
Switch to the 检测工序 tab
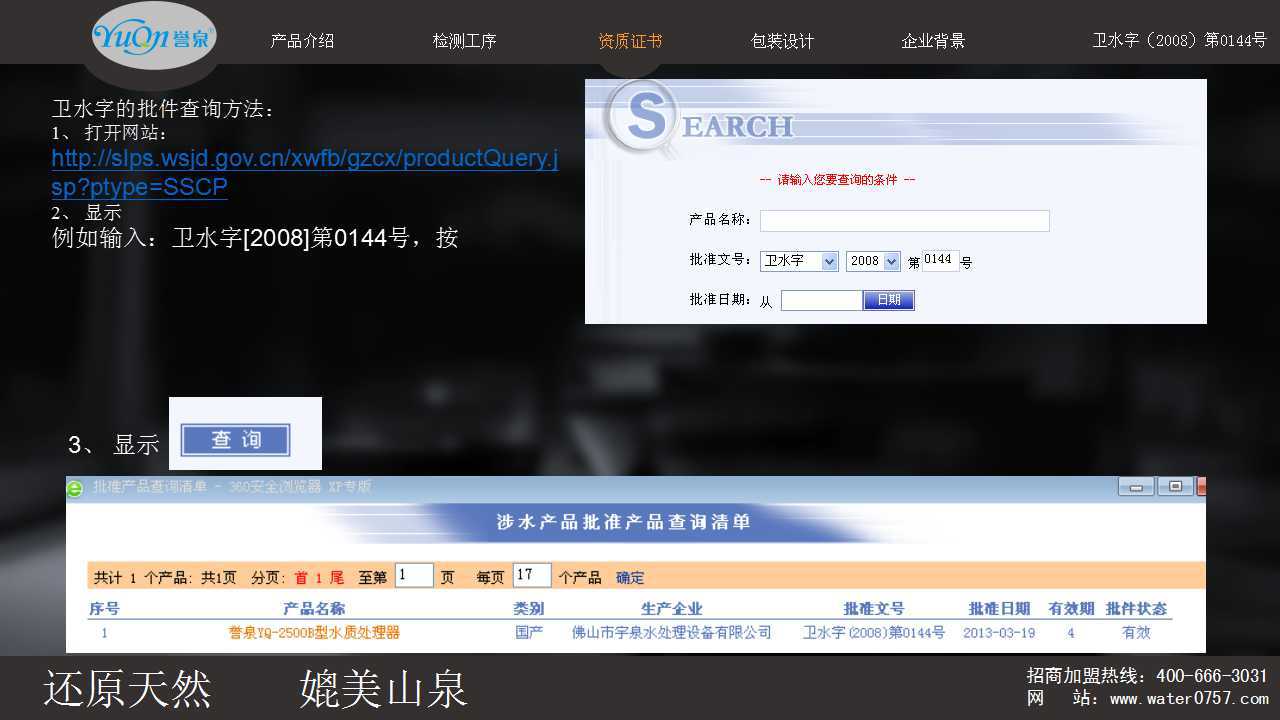464,41
